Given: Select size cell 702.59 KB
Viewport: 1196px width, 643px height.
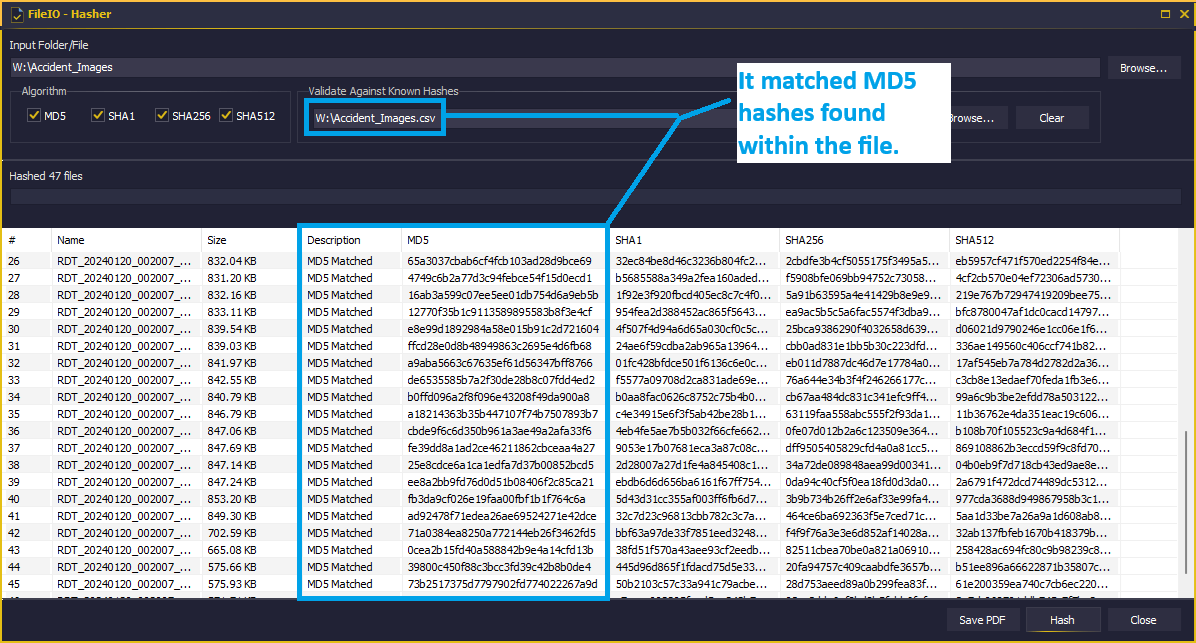Looking at the screenshot, I should tap(232, 532).
